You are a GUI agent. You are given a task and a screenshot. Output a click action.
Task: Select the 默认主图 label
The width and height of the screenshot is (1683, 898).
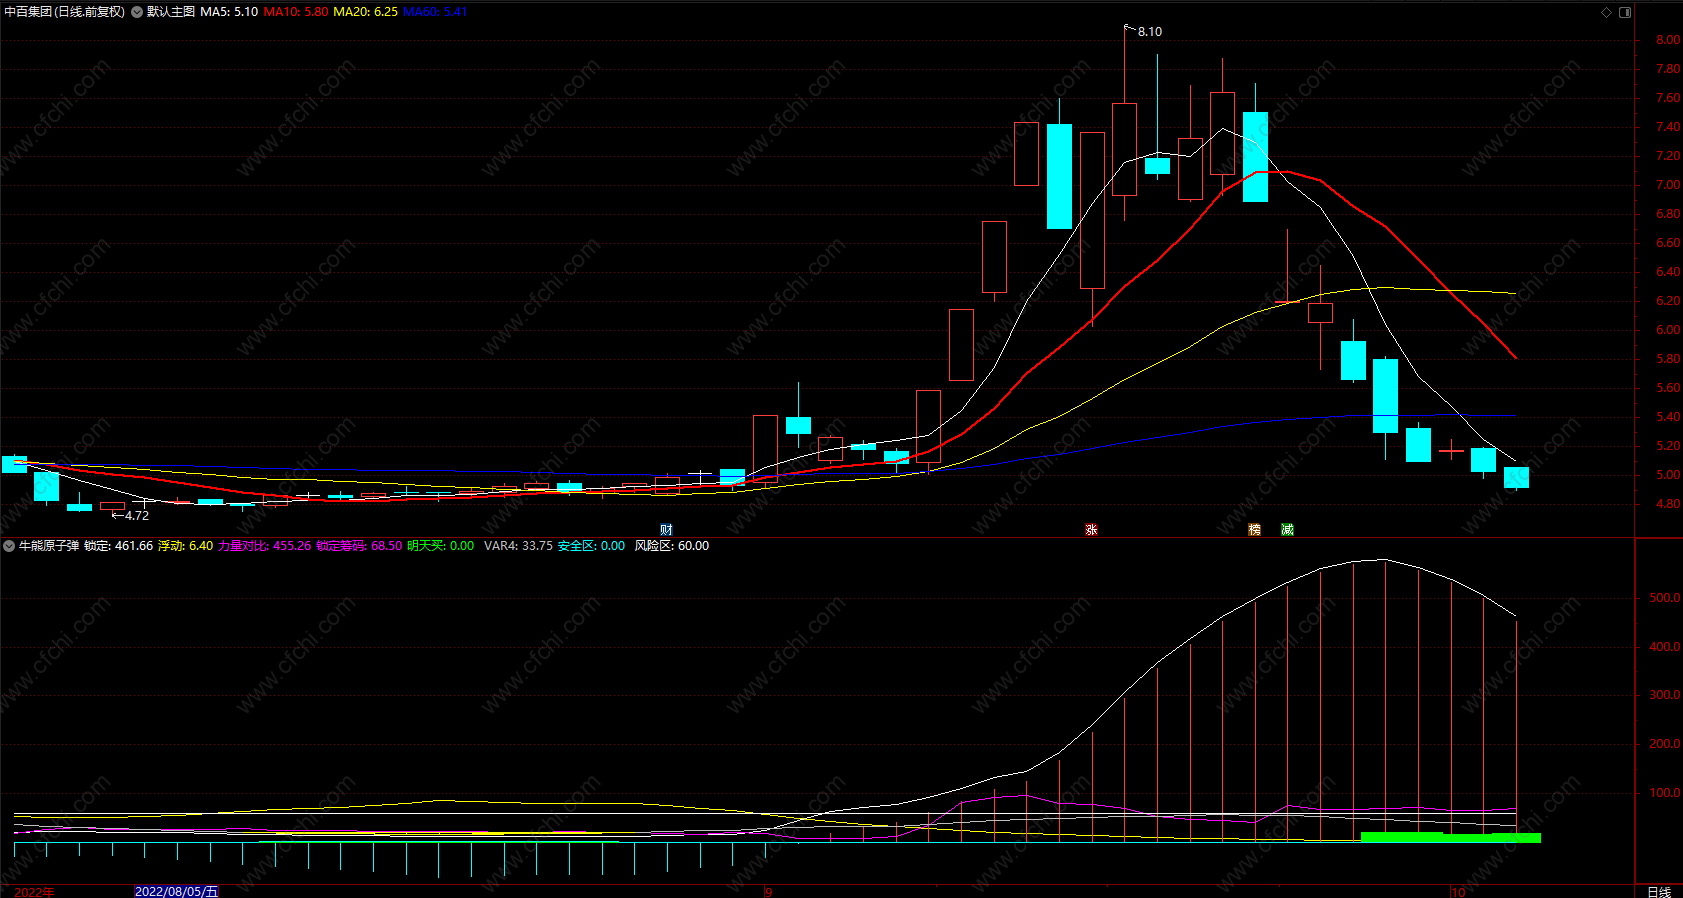171,12
